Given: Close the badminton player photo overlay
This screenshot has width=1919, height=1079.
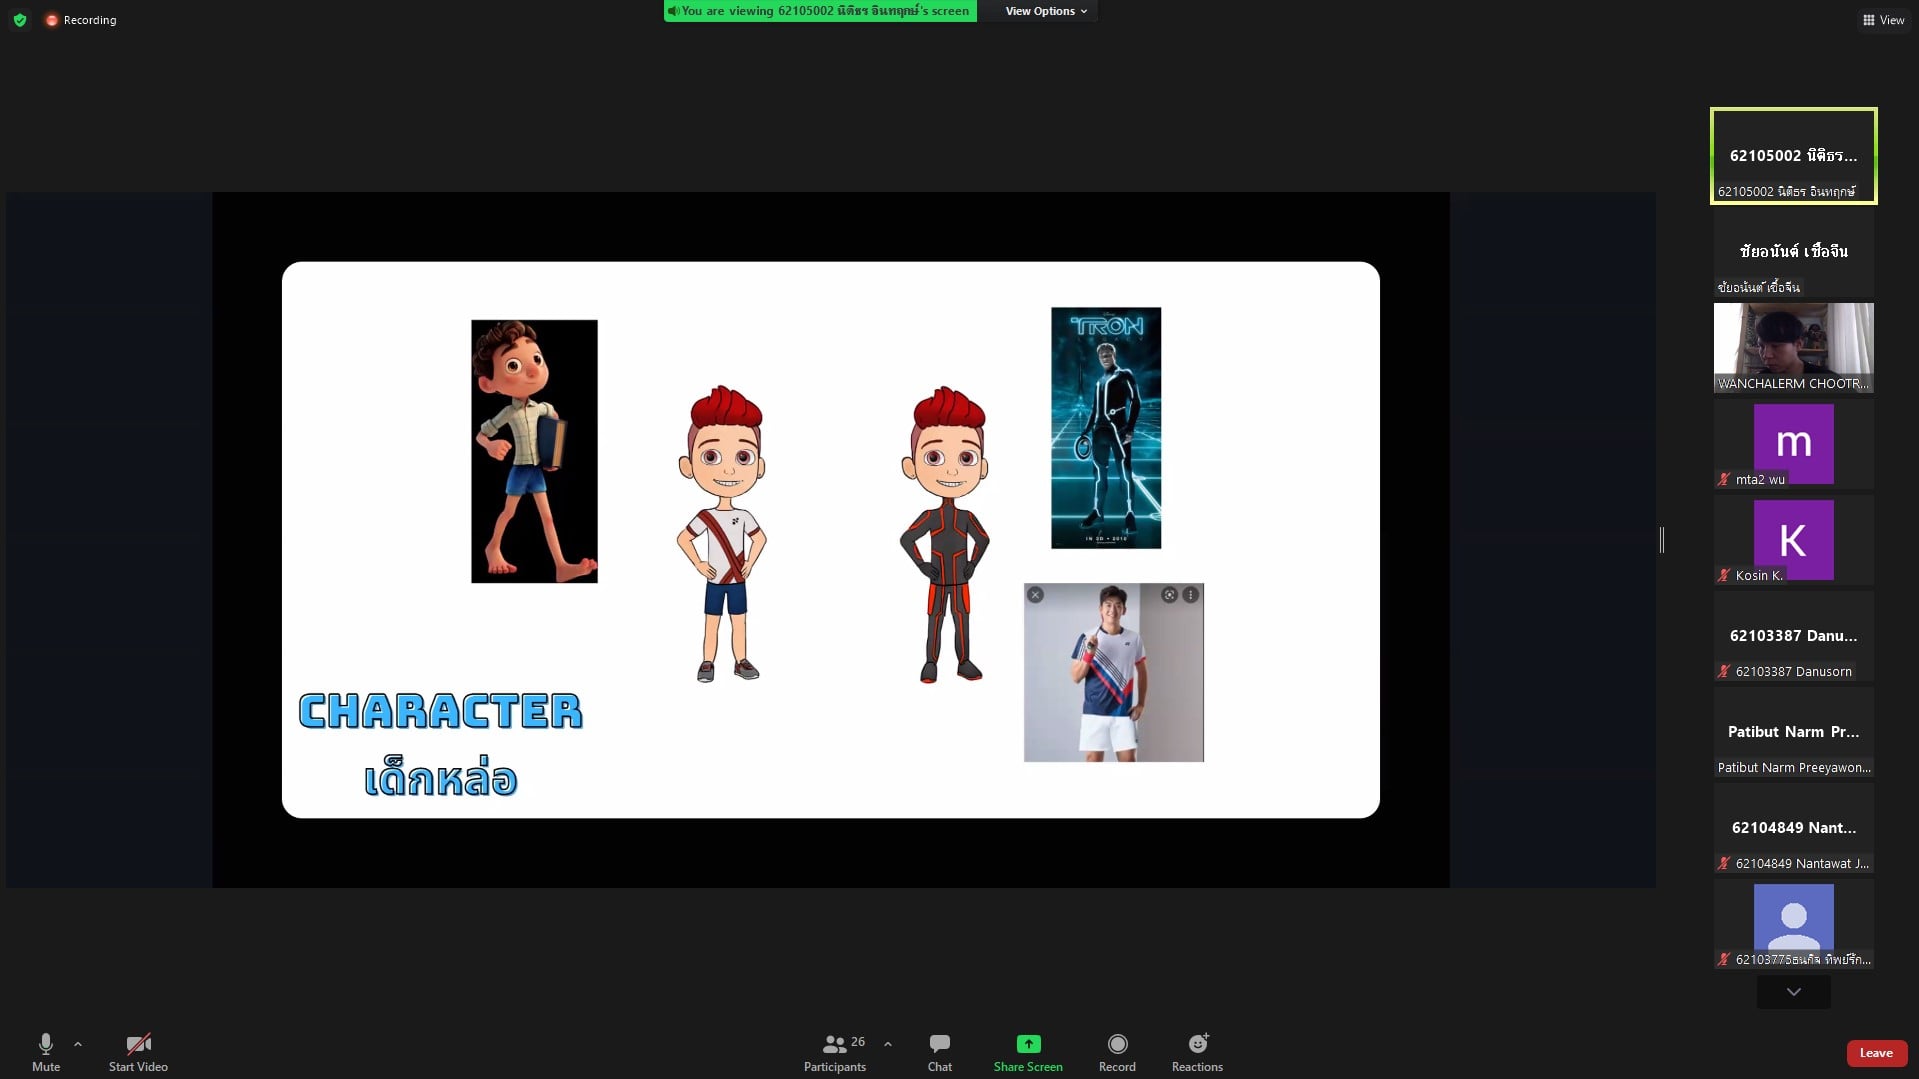Looking at the screenshot, I should 1036,595.
